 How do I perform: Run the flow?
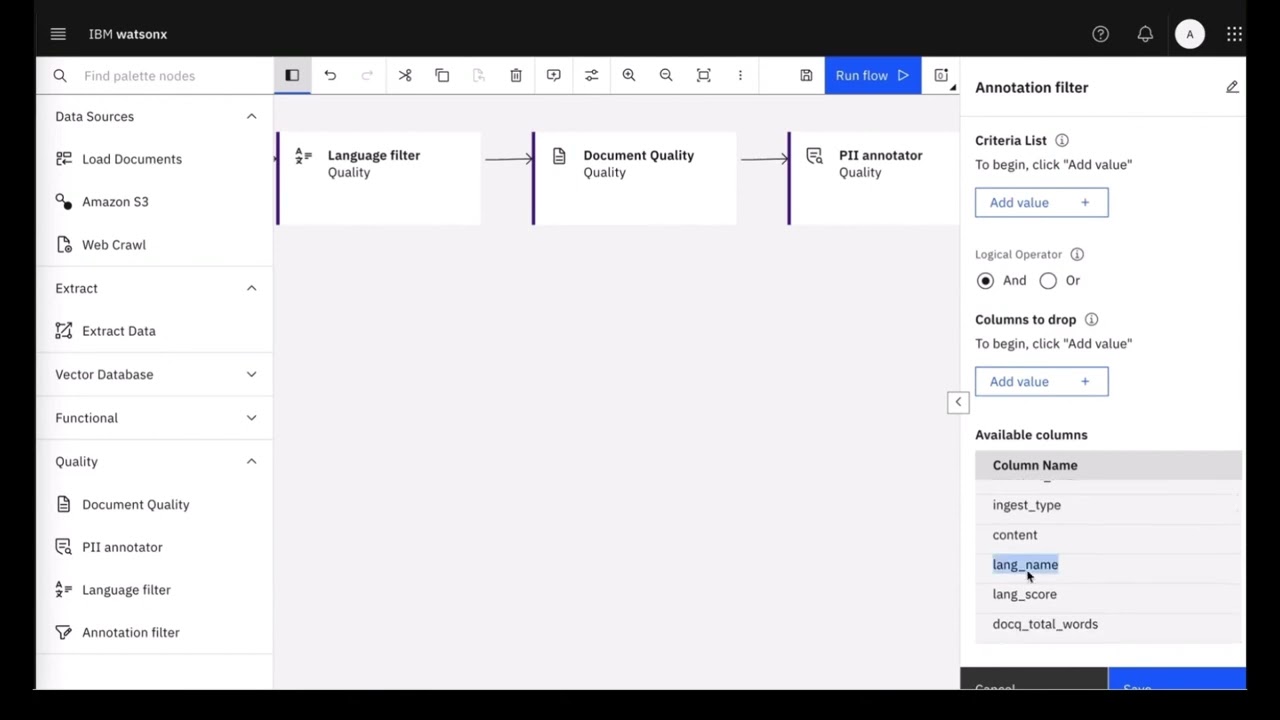[x=872, y=75]
